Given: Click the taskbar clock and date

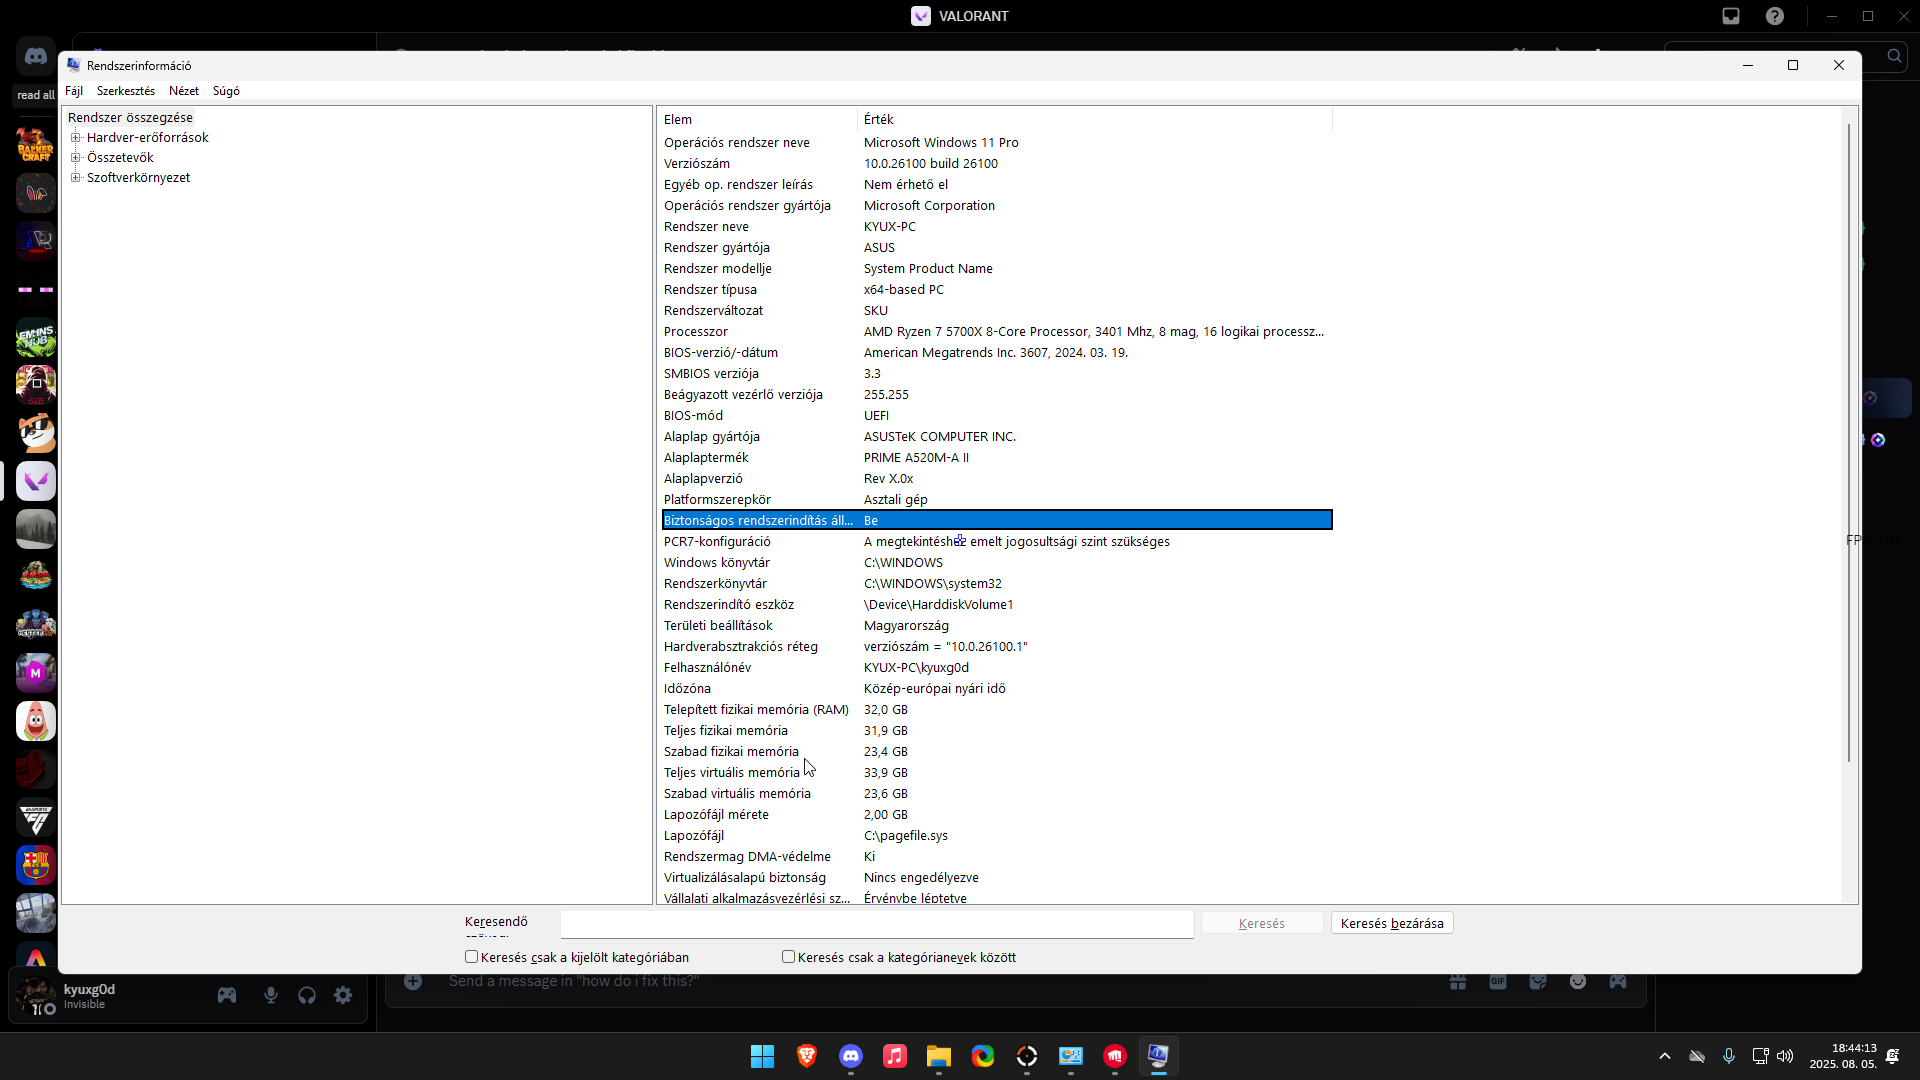Looking at the screenshot, I should [1844, 1056].
